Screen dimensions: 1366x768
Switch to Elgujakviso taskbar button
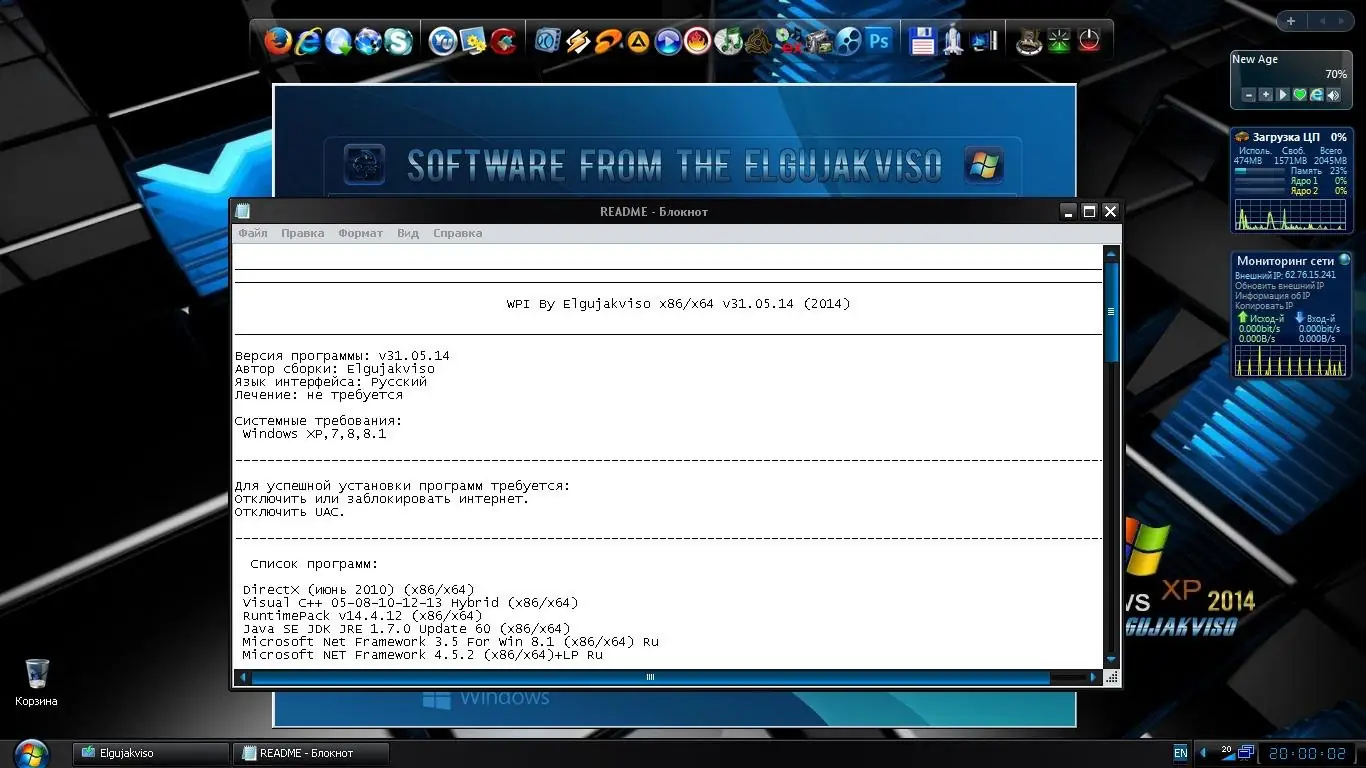[152, 753]
